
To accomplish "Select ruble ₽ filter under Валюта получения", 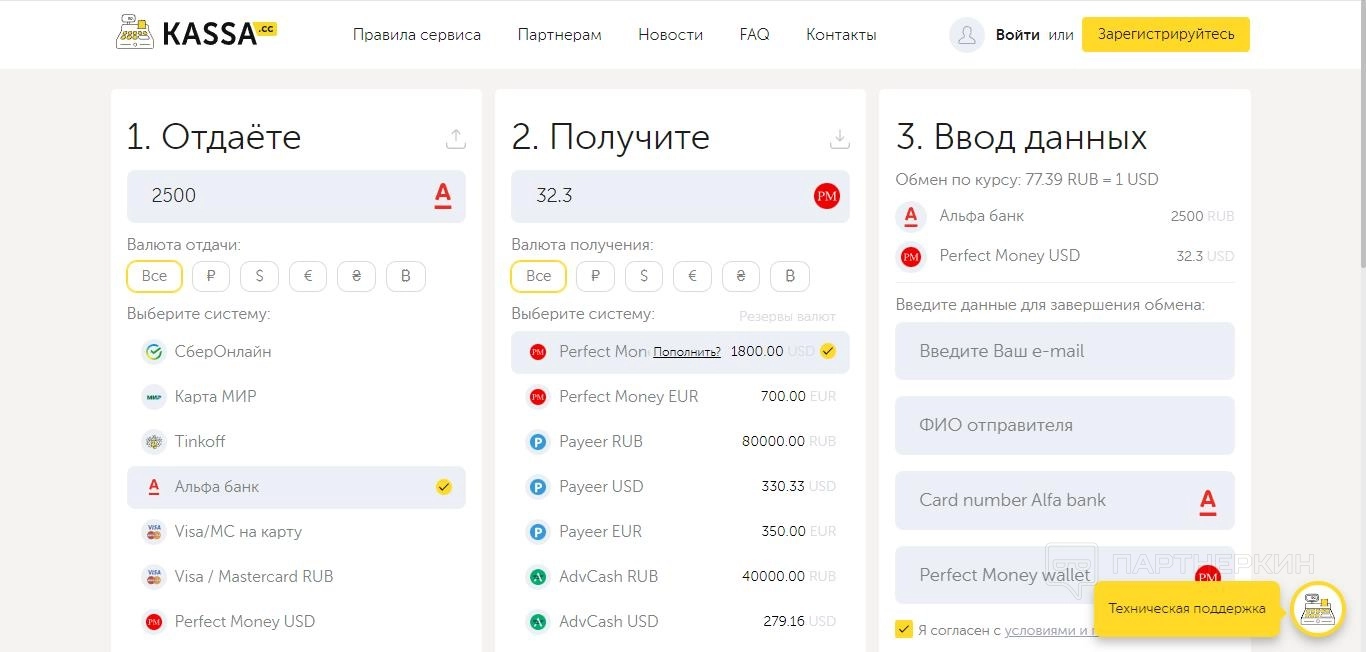I will click(596, 276).
